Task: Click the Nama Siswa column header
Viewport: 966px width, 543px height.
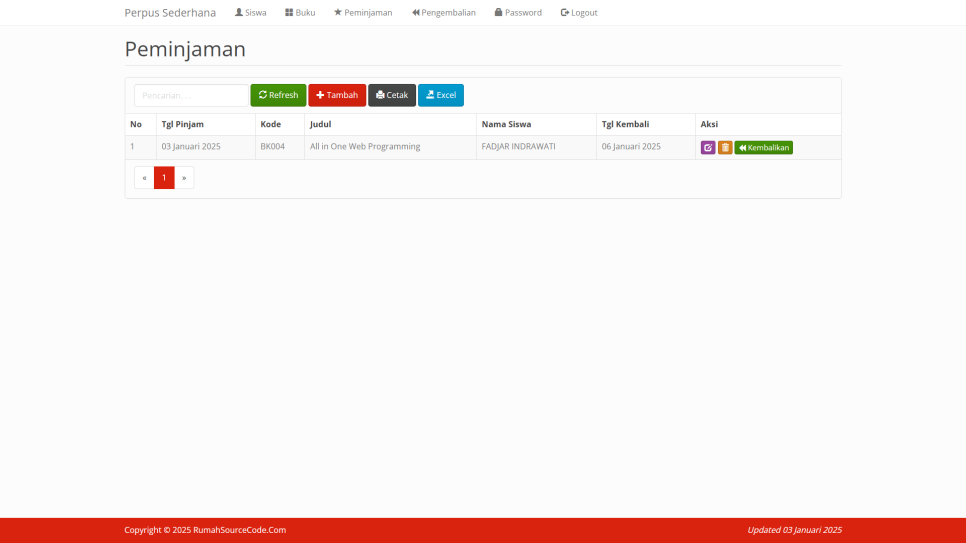Action: click(x=506, y=124)
